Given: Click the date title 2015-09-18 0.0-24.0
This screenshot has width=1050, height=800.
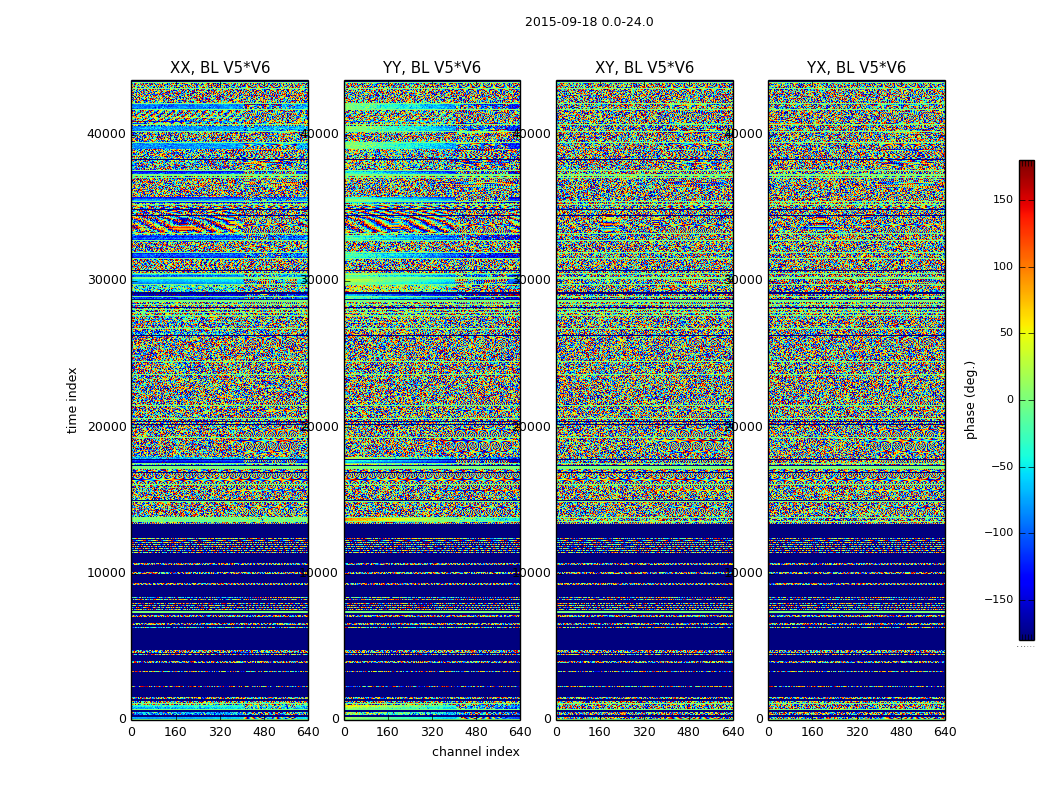Looking at the screenshot, I should (x=589, y=22).
